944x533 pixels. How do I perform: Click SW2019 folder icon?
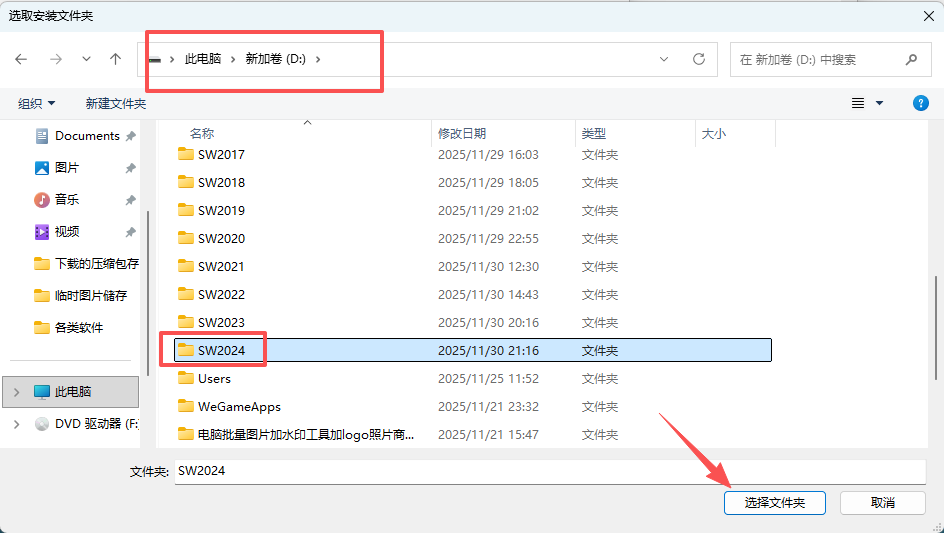(x=186, y=210)
